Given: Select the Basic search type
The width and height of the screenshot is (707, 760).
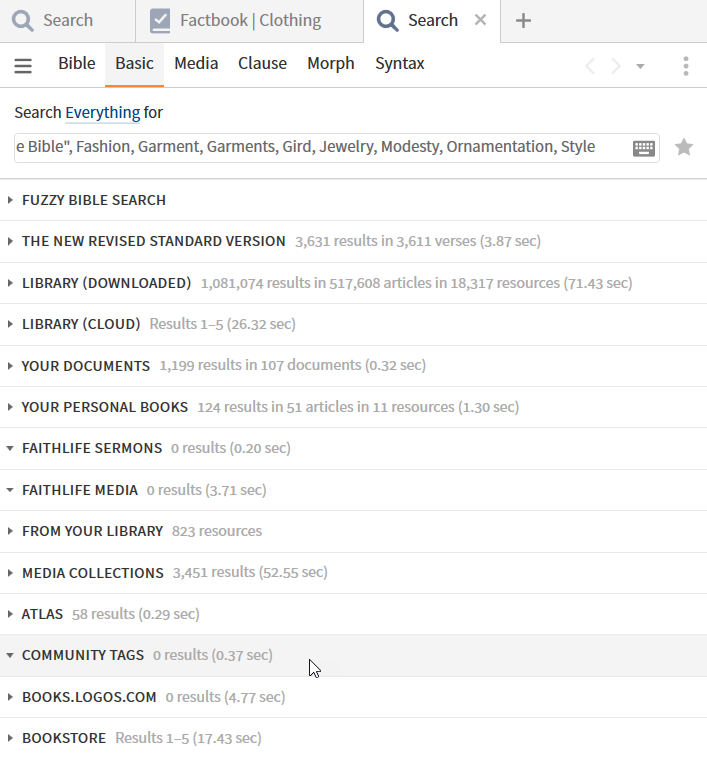Looking at the screenshot, I should pos(134,63).
